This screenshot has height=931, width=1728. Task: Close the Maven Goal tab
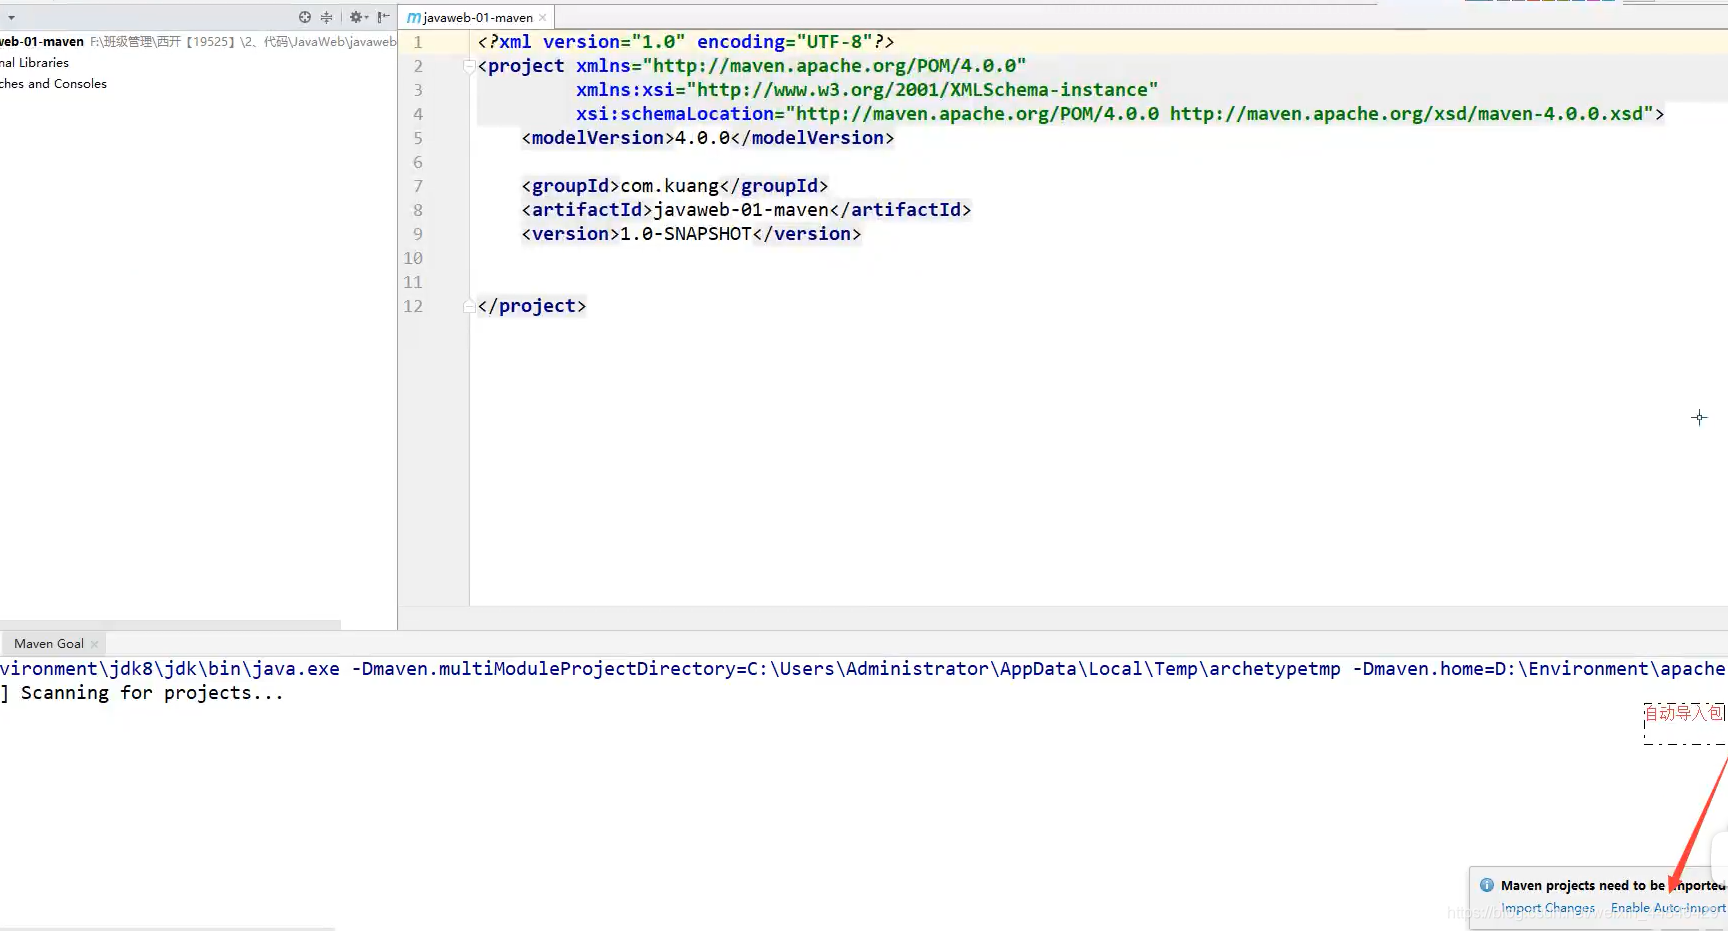point(95,645)
